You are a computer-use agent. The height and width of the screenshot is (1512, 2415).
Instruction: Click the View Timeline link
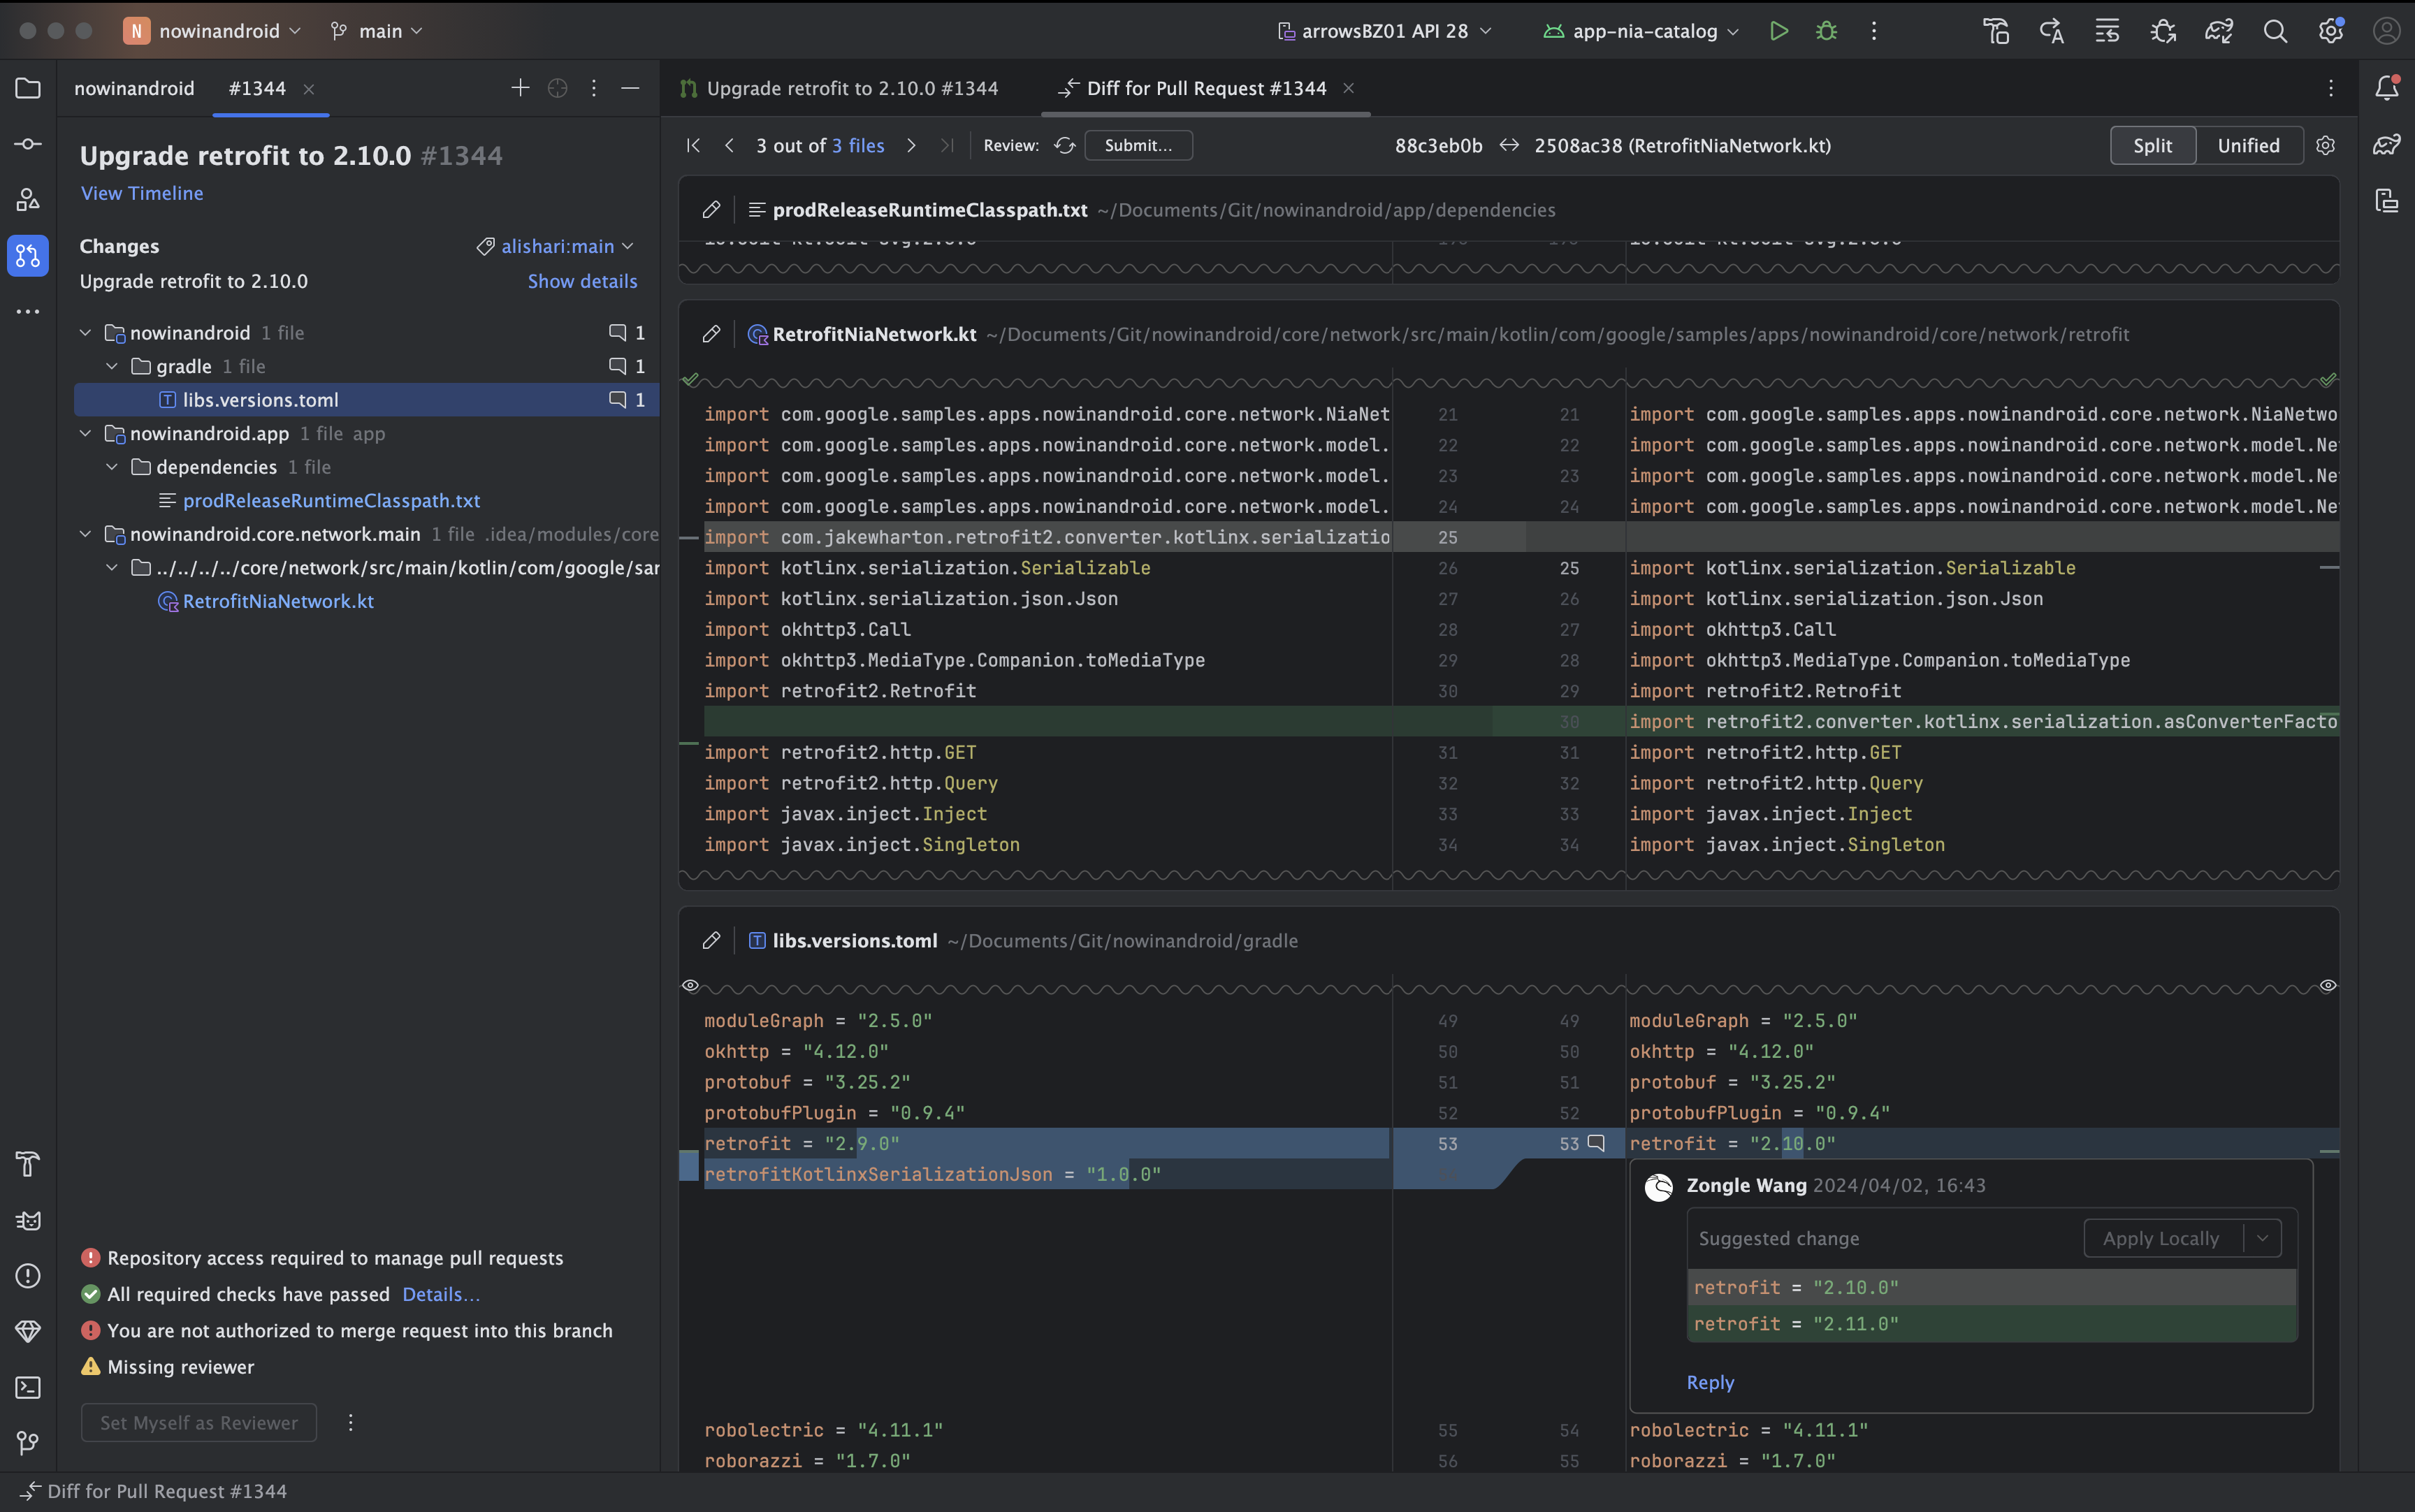point(142,193)
